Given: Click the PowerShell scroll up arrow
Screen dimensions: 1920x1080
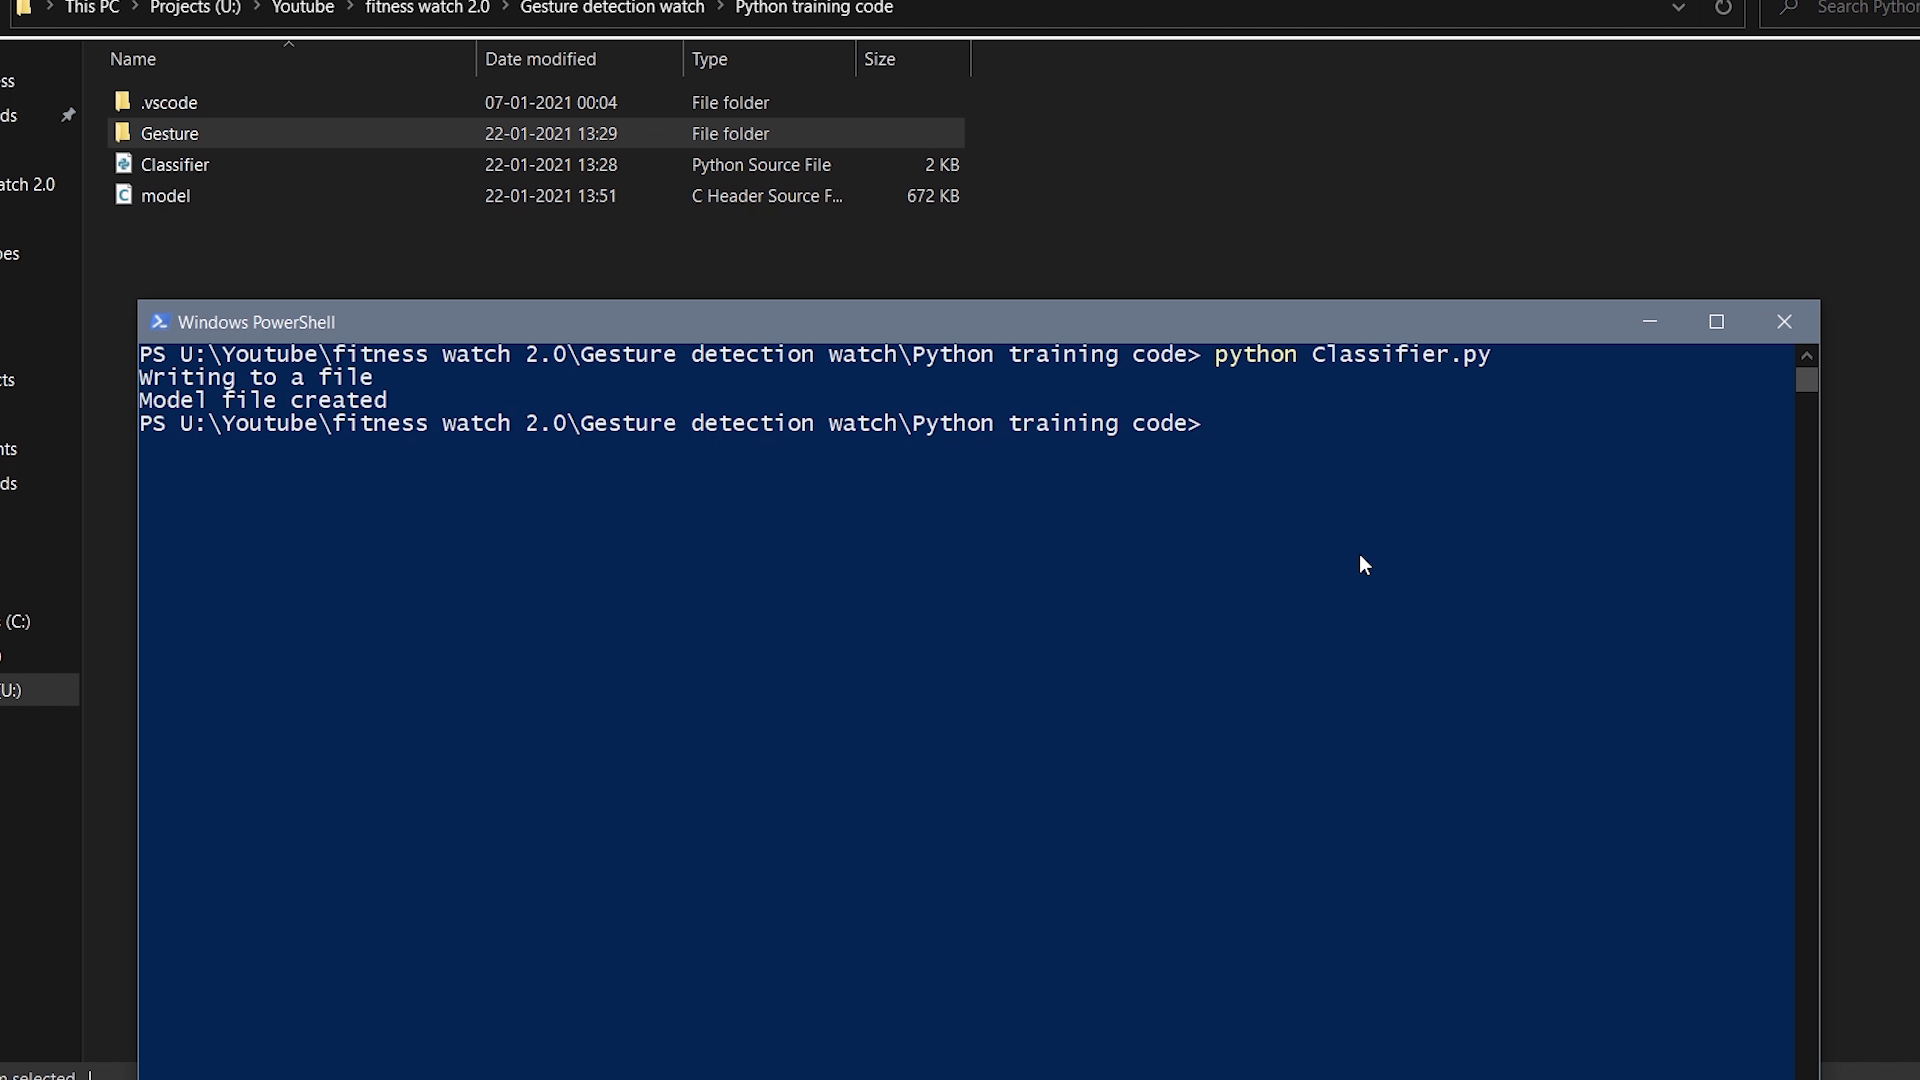Looking at the screenshot, I should click(1806, 356).
